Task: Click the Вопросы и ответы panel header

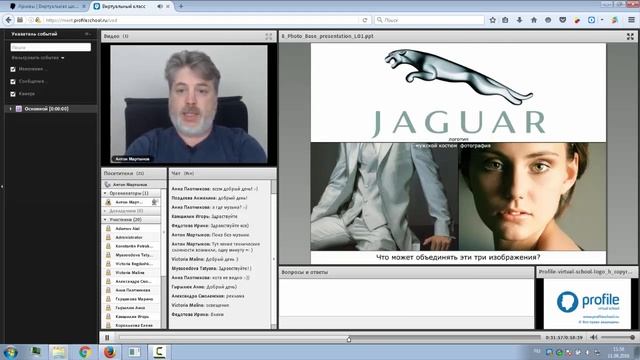Action: (x=407, y=272)
